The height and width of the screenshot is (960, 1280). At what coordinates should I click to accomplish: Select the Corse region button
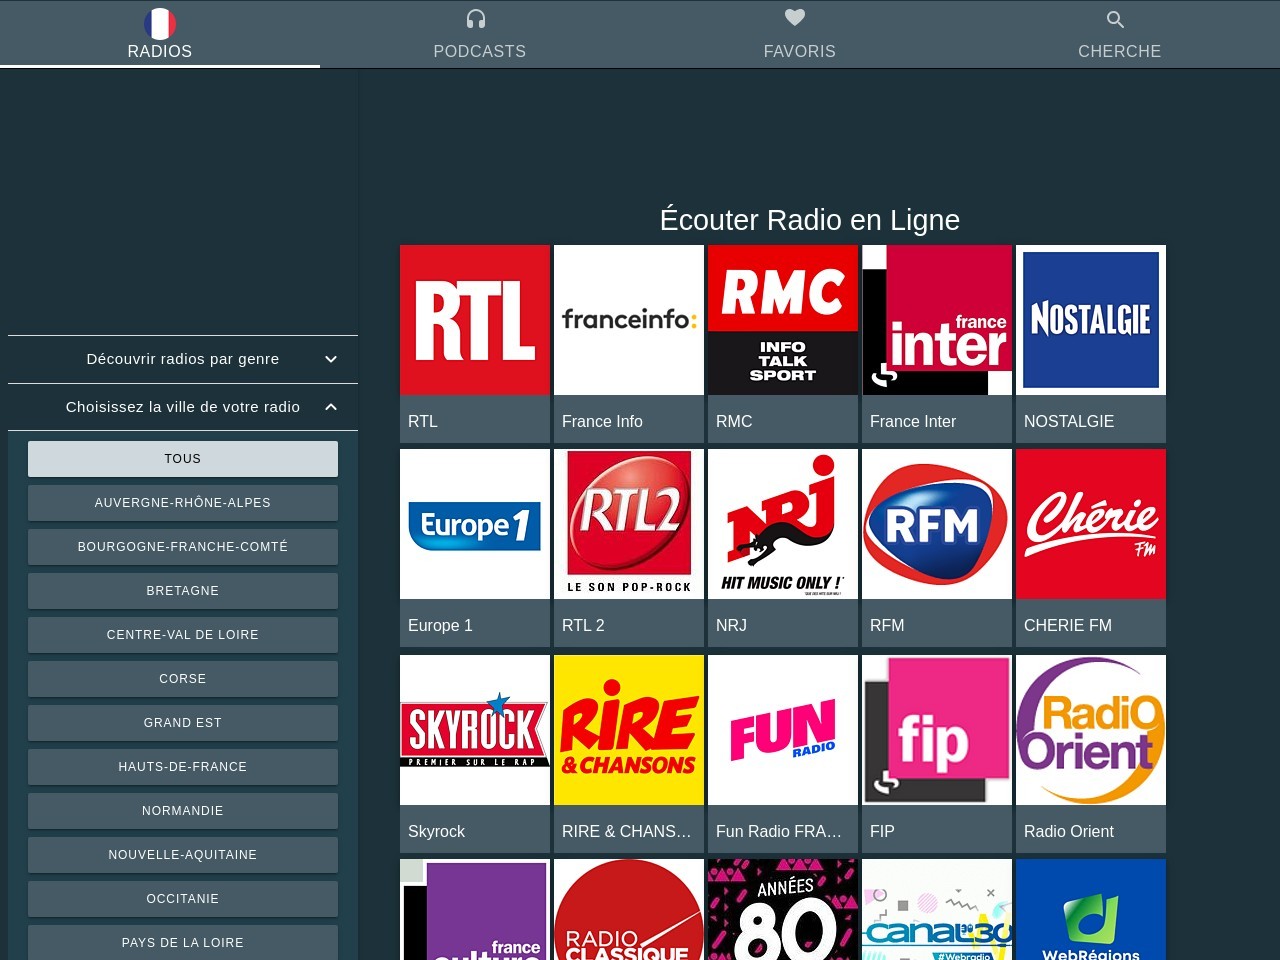coord(183,679)
